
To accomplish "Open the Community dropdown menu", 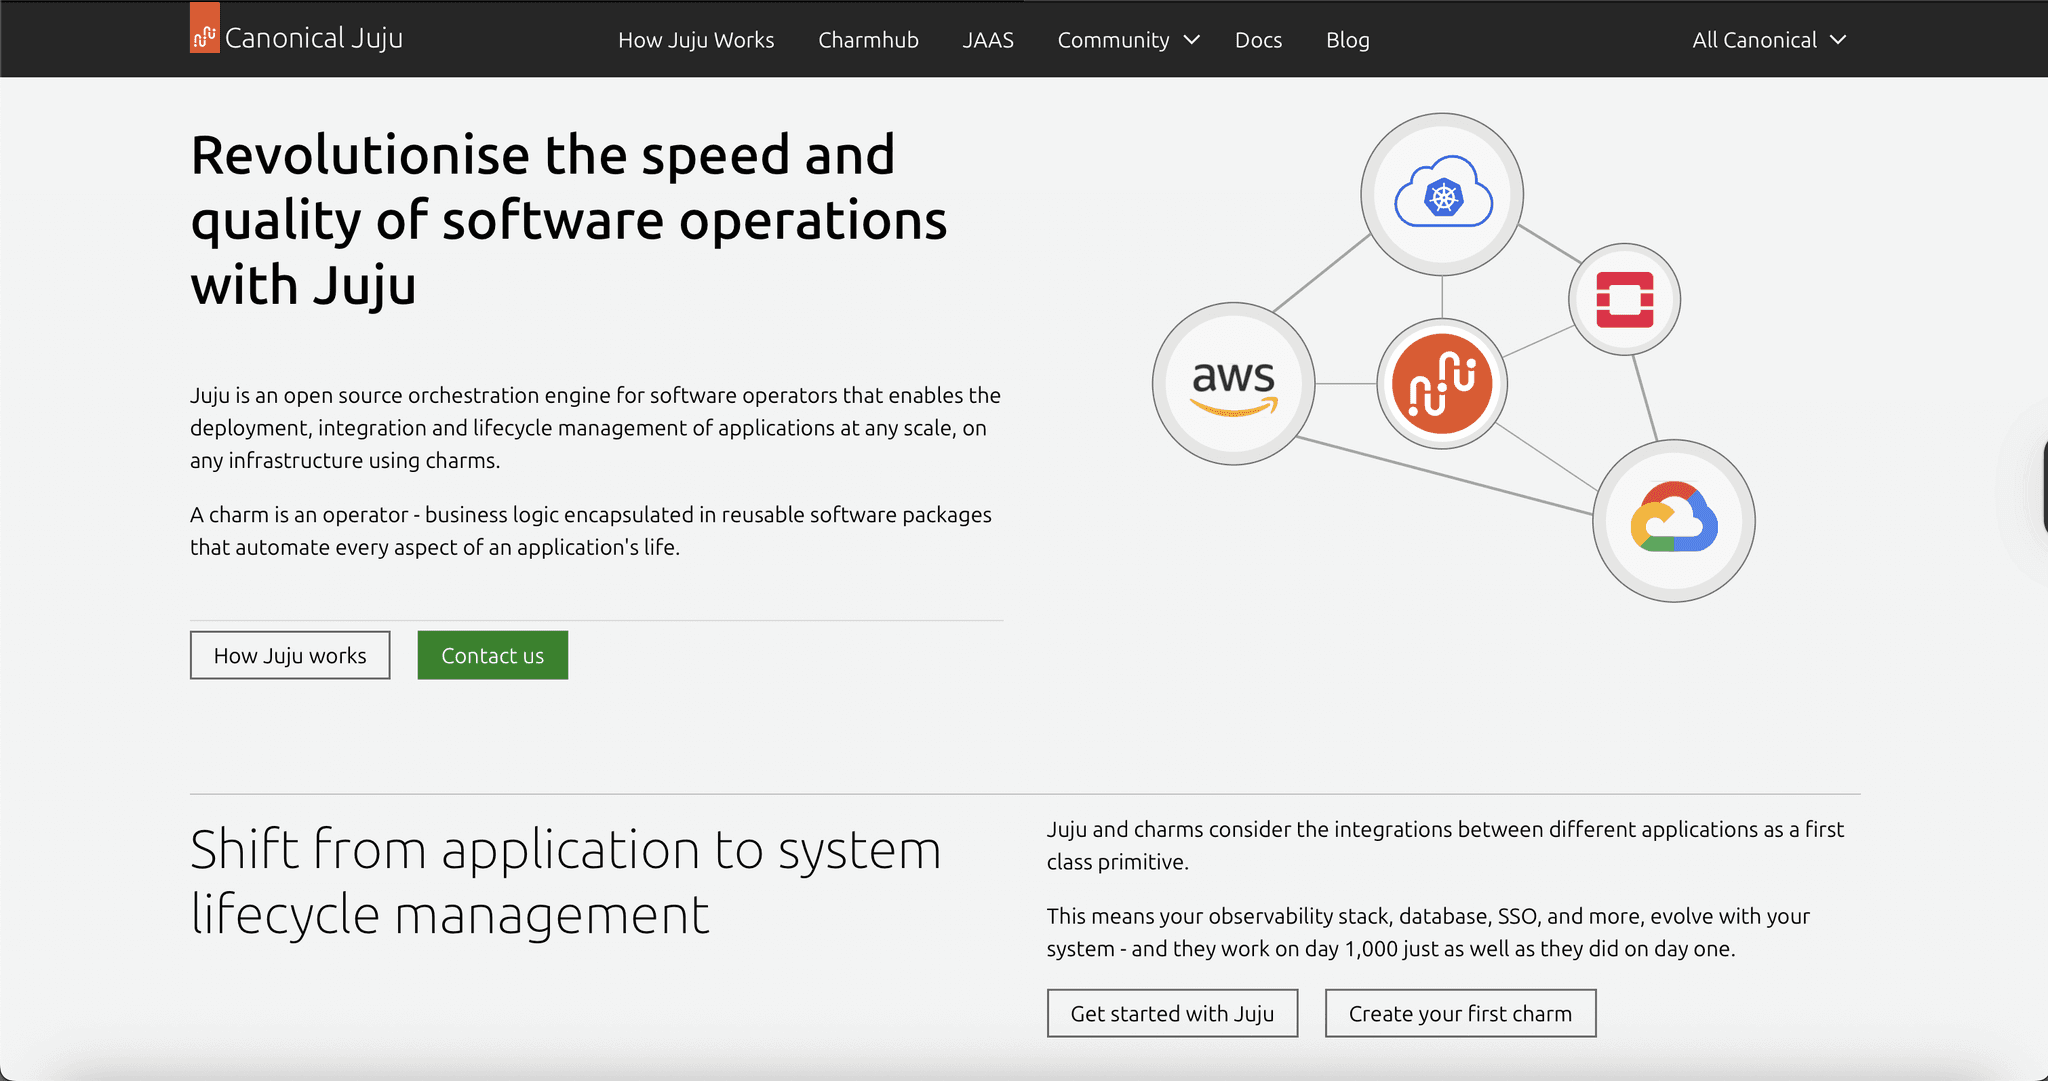I will 1113,40.
